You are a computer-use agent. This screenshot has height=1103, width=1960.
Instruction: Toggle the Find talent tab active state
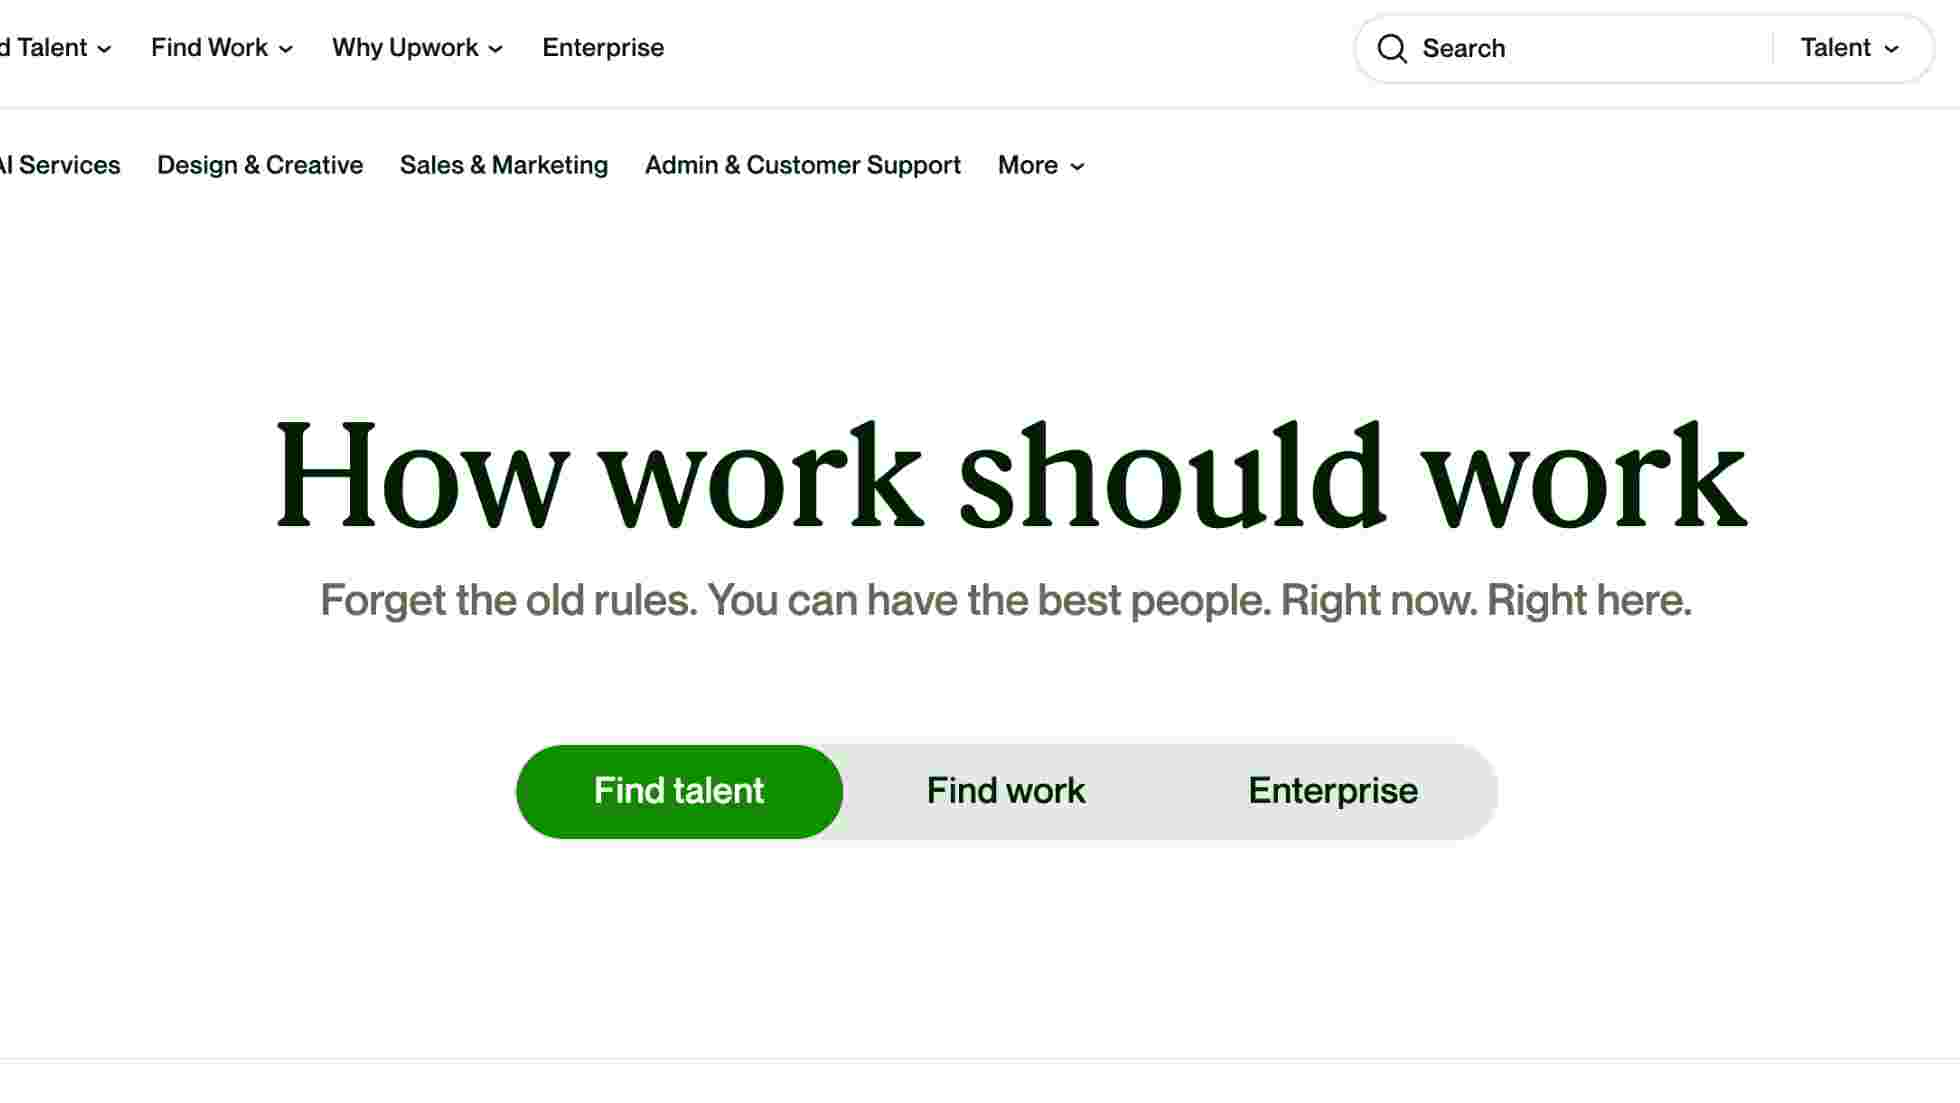[678, 791]
